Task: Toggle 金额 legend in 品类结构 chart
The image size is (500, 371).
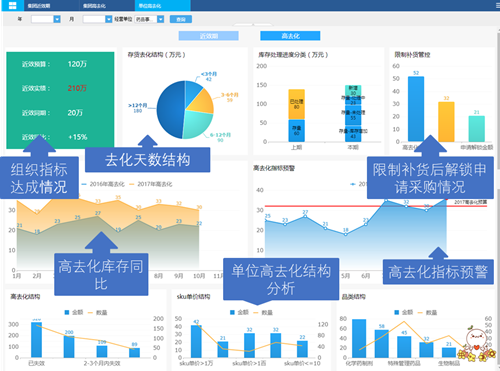Action: (x=404, y=312)
